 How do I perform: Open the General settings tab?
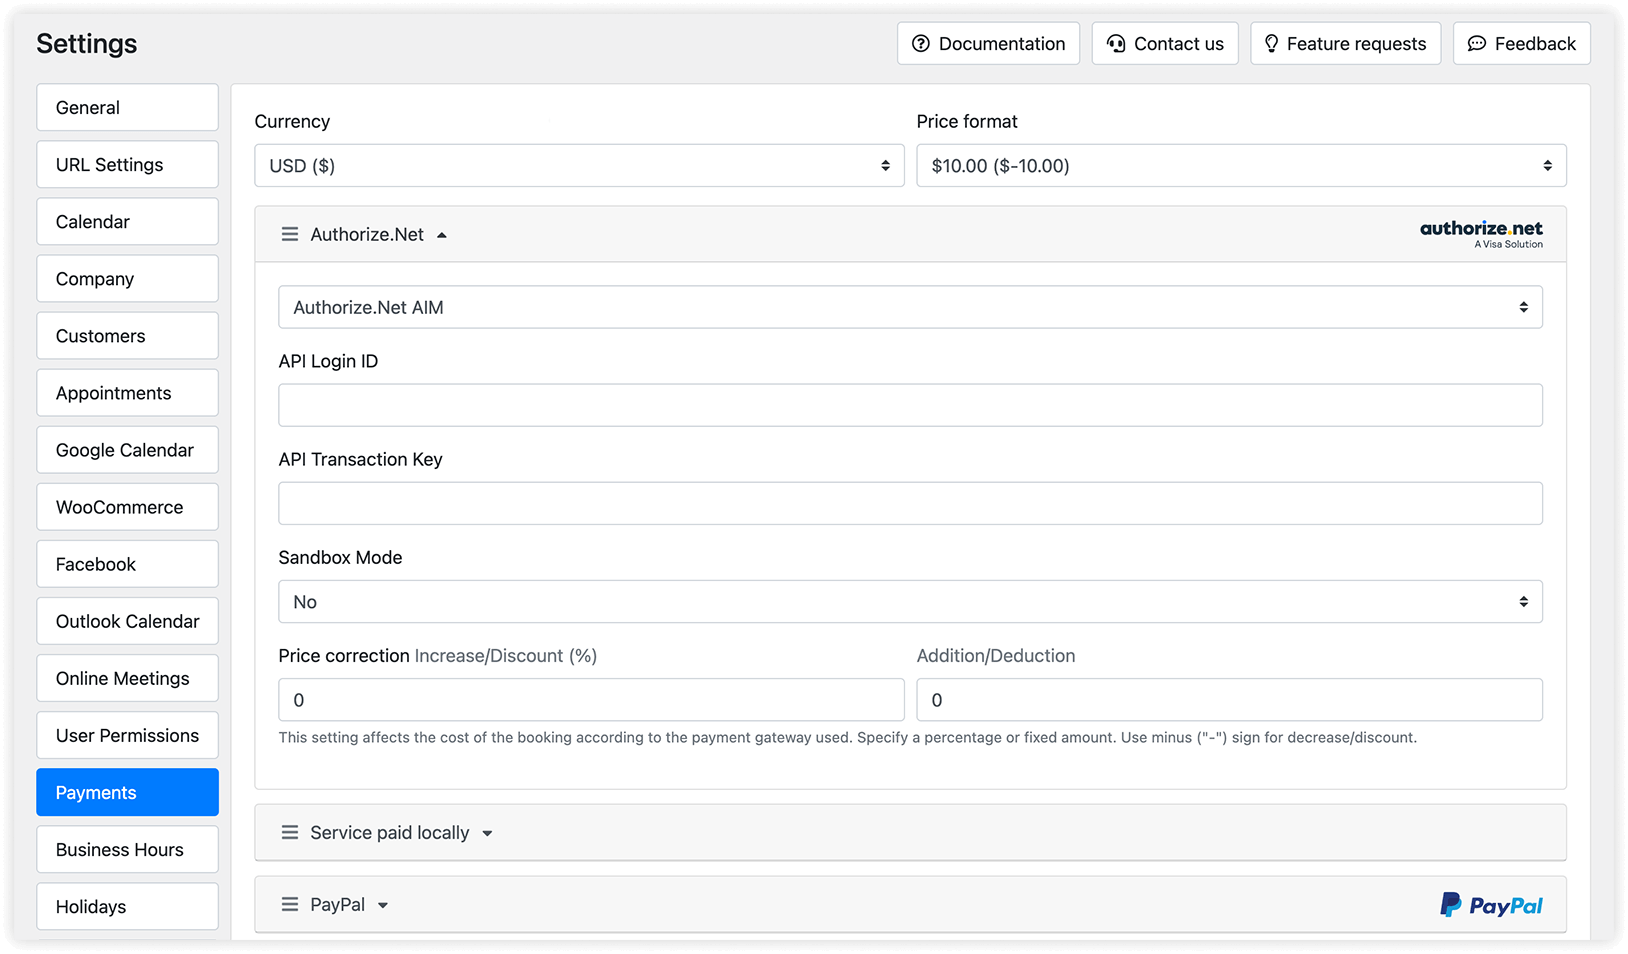click(127, 108)
